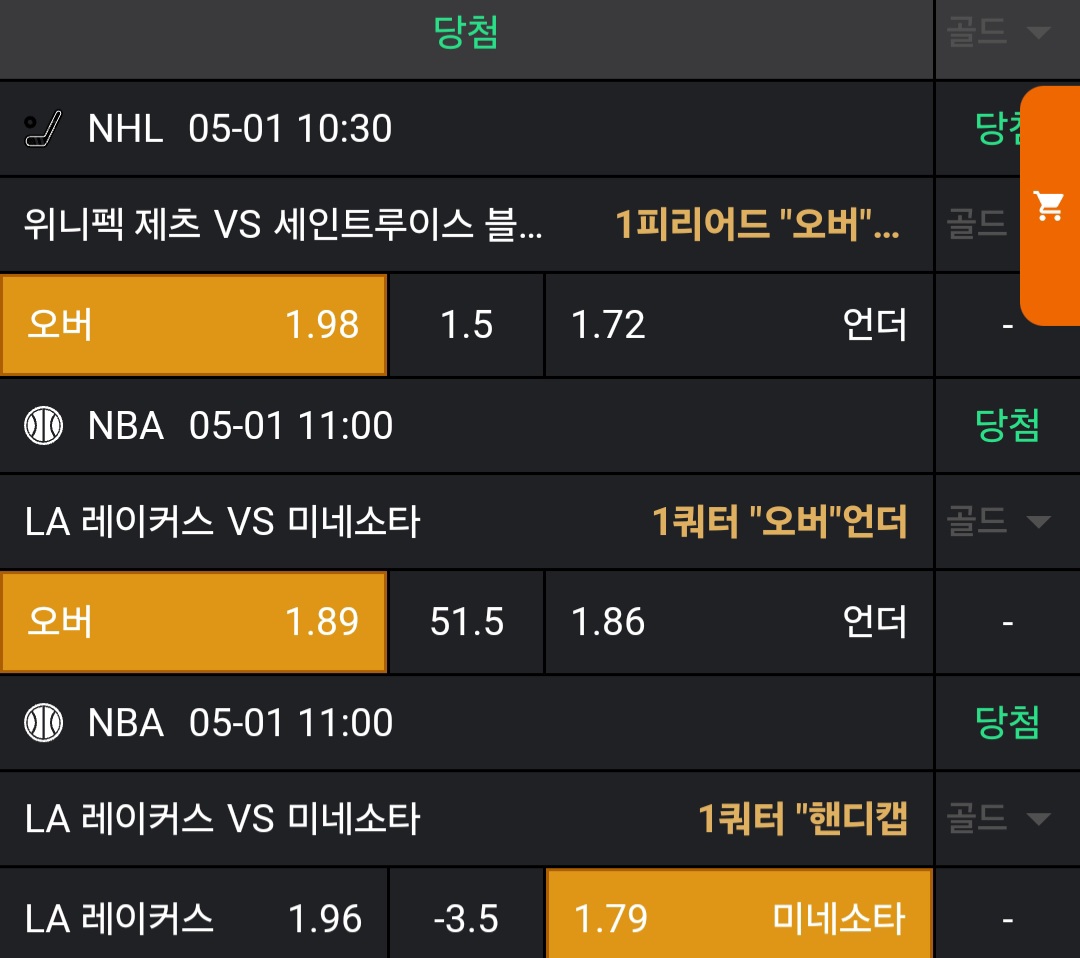Click basketball icon above the 1쿼터 오버언더 match
This screenshot has height=958, width=1080.
[43, 426]
